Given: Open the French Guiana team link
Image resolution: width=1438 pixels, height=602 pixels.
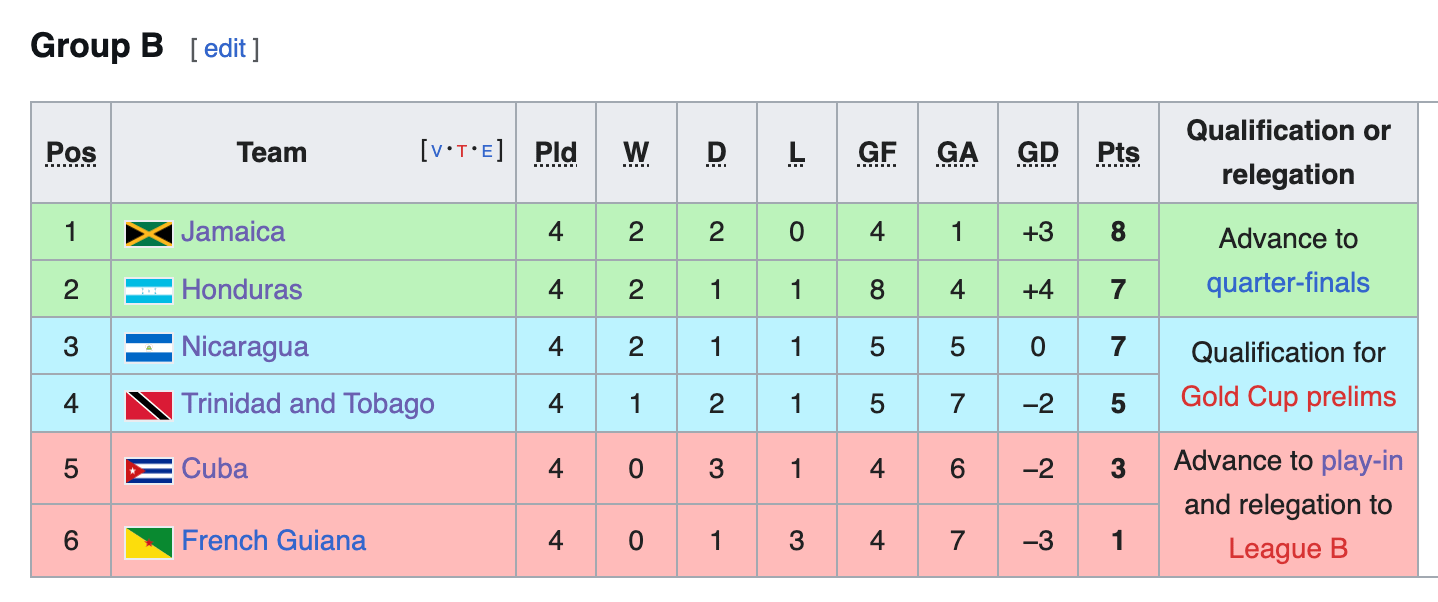Looking at the screenshot, I should tap(274, 541).
